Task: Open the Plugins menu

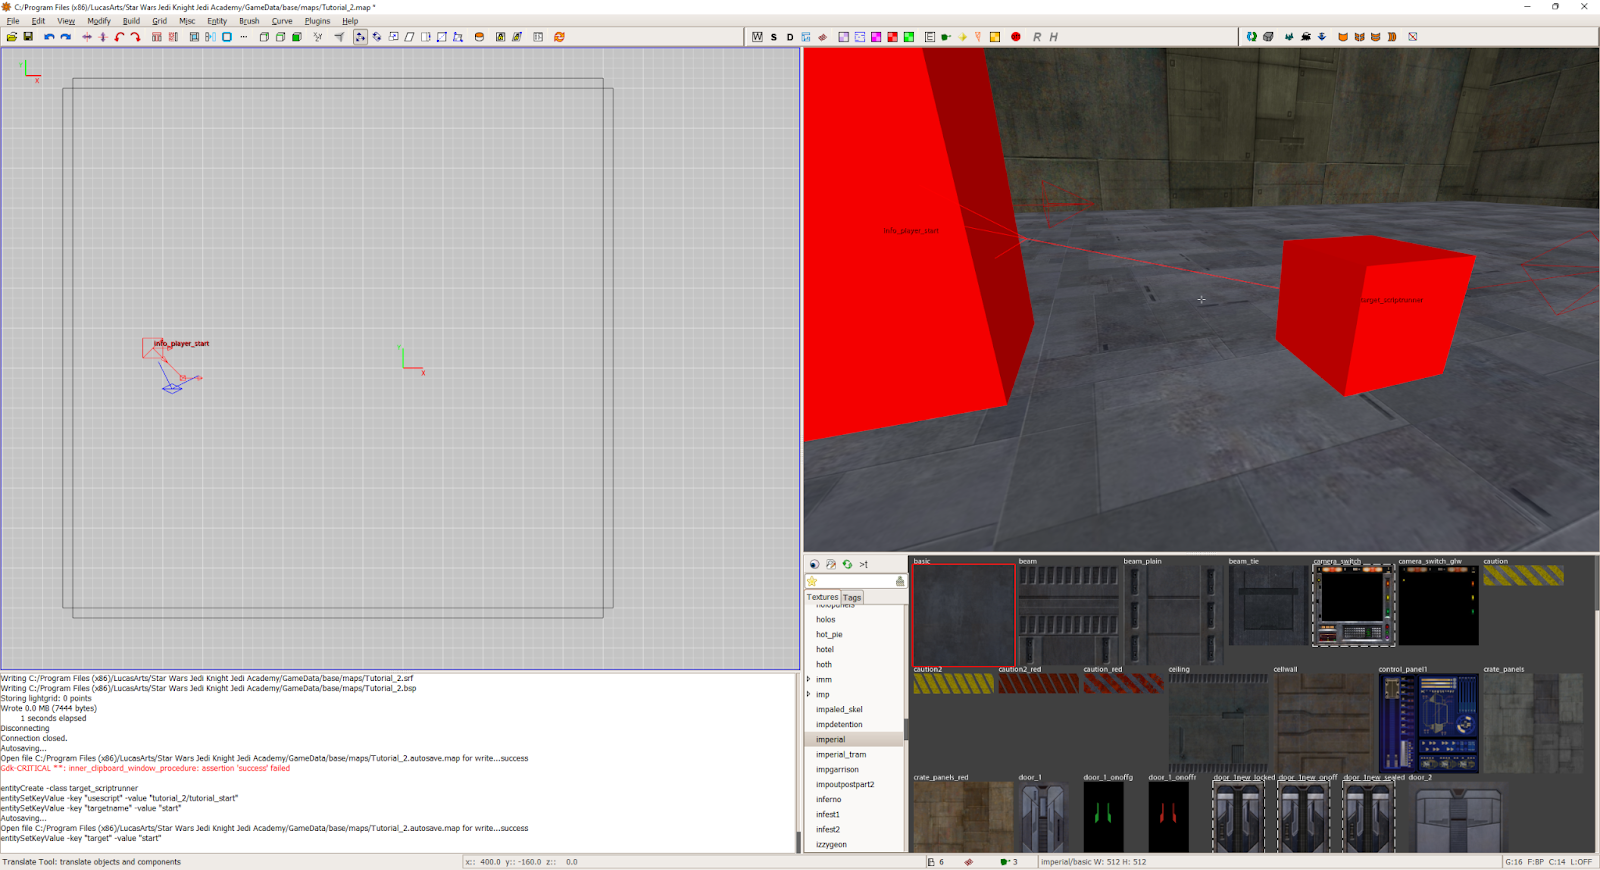Action: coord(317,21)
